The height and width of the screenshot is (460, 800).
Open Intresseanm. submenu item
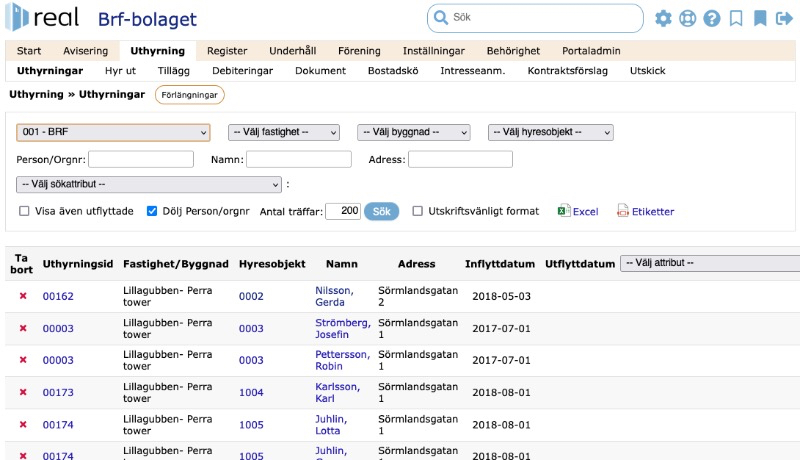pos(472,70)
